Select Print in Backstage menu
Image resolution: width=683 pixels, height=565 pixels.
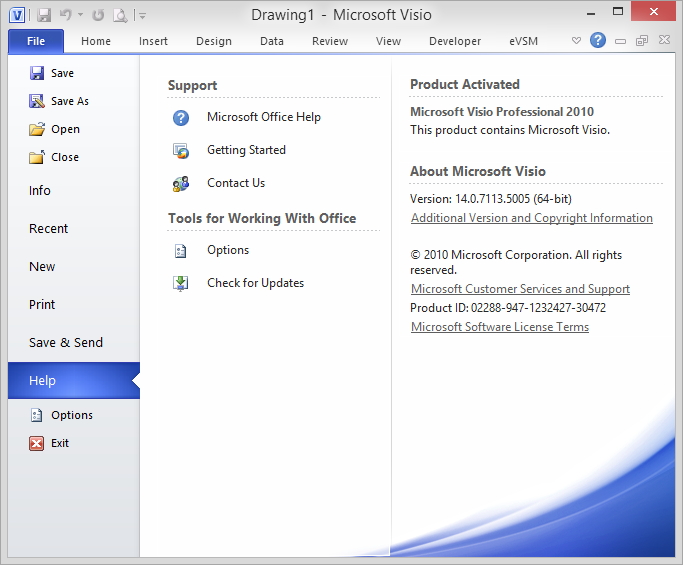pyautogui.click(x=42, y=304)
